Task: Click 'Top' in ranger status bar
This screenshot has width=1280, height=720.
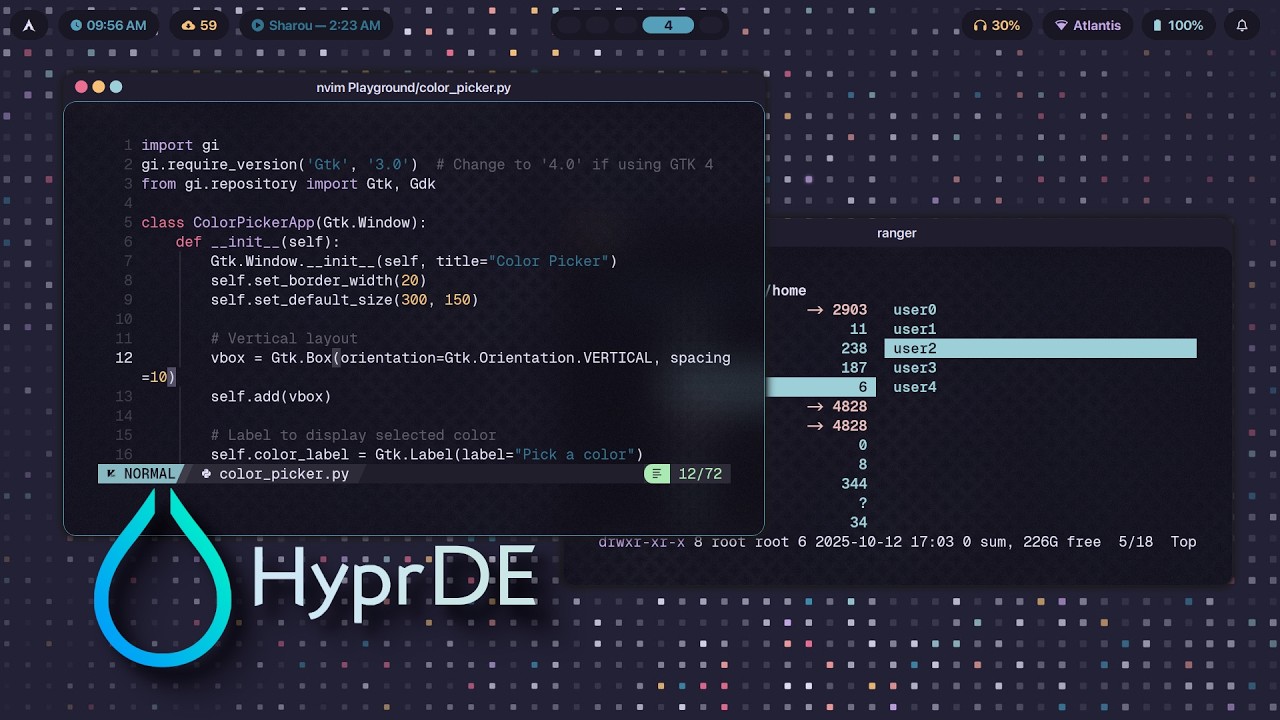Action: click(1183, 542)
